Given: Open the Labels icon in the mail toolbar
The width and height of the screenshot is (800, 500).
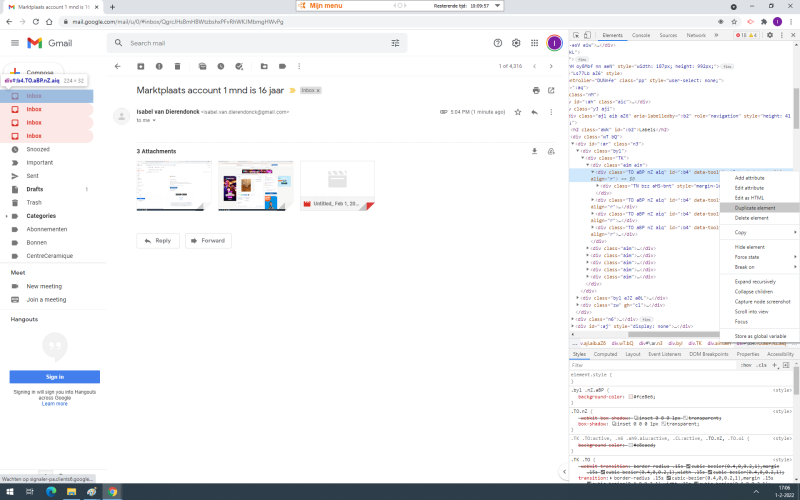Looking at the screenshot, I should (283, 66).
